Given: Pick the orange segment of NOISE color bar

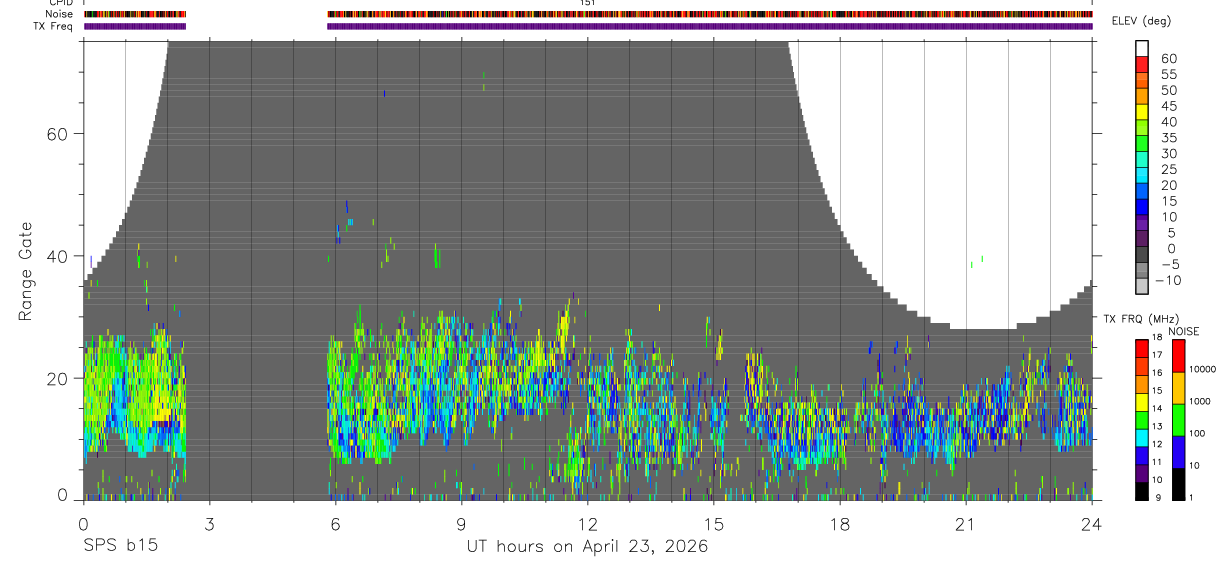Looking at the screenshot, I should click(x=1178, y=387).
